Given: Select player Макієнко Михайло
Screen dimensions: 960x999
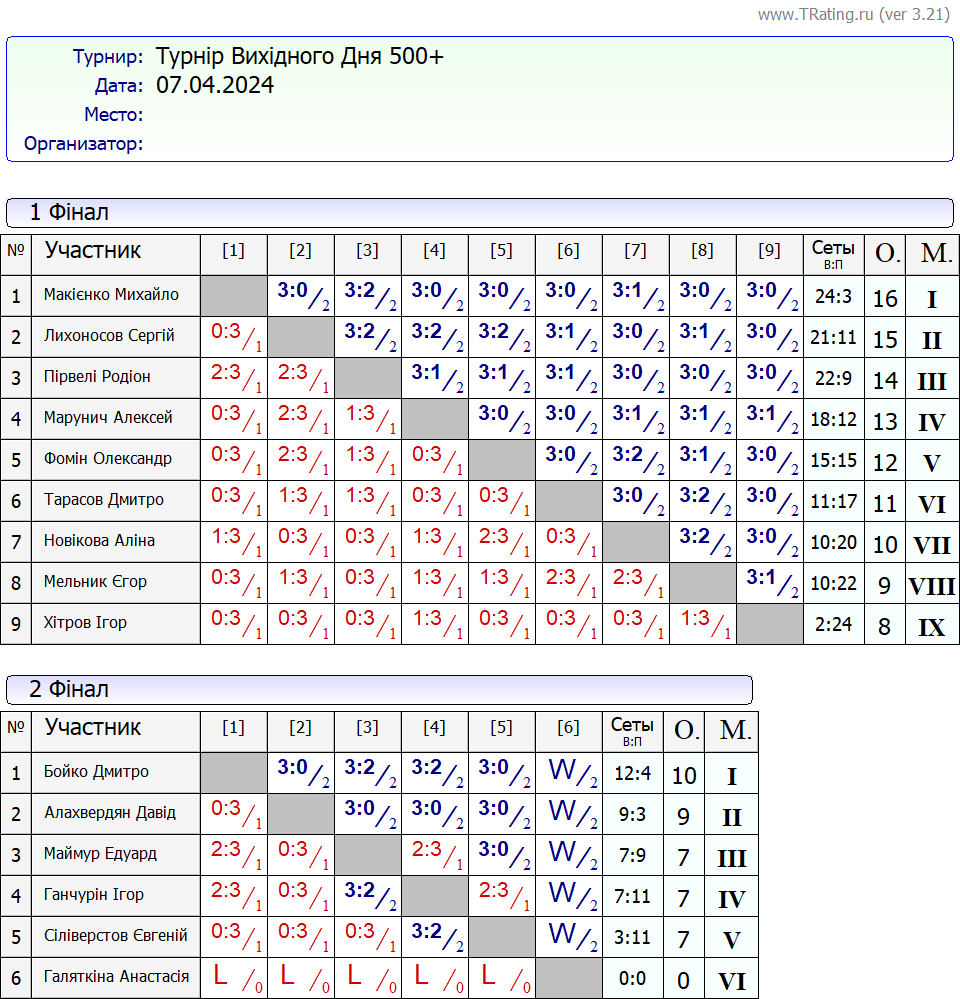Looking at the screenshot, I should [x=111, y=295].
